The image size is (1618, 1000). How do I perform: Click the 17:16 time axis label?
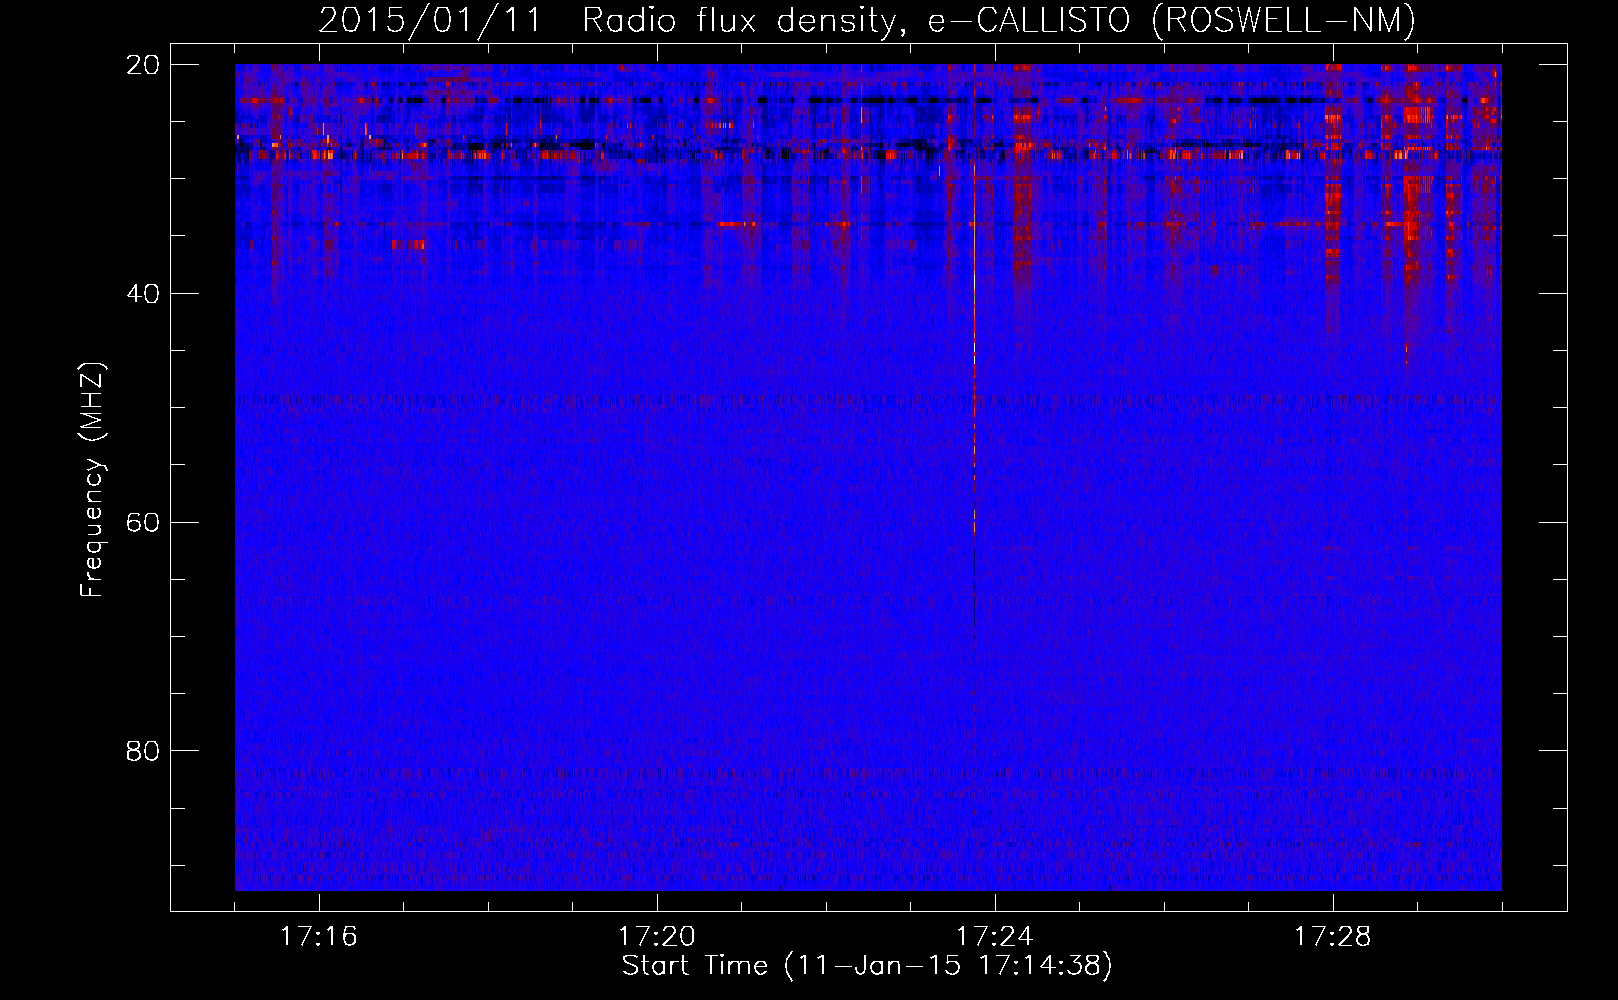(x=319, y=937)
